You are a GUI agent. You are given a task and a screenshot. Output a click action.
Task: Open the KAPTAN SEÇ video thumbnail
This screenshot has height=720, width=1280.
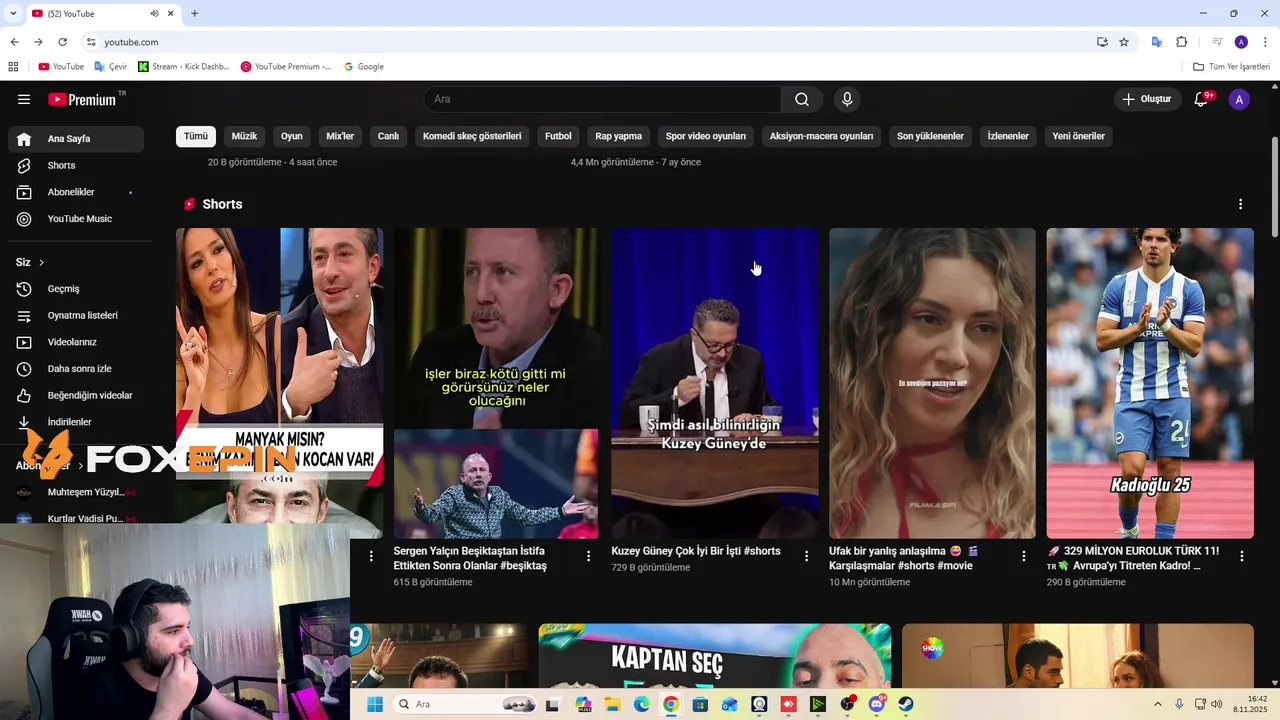(715, 656)
